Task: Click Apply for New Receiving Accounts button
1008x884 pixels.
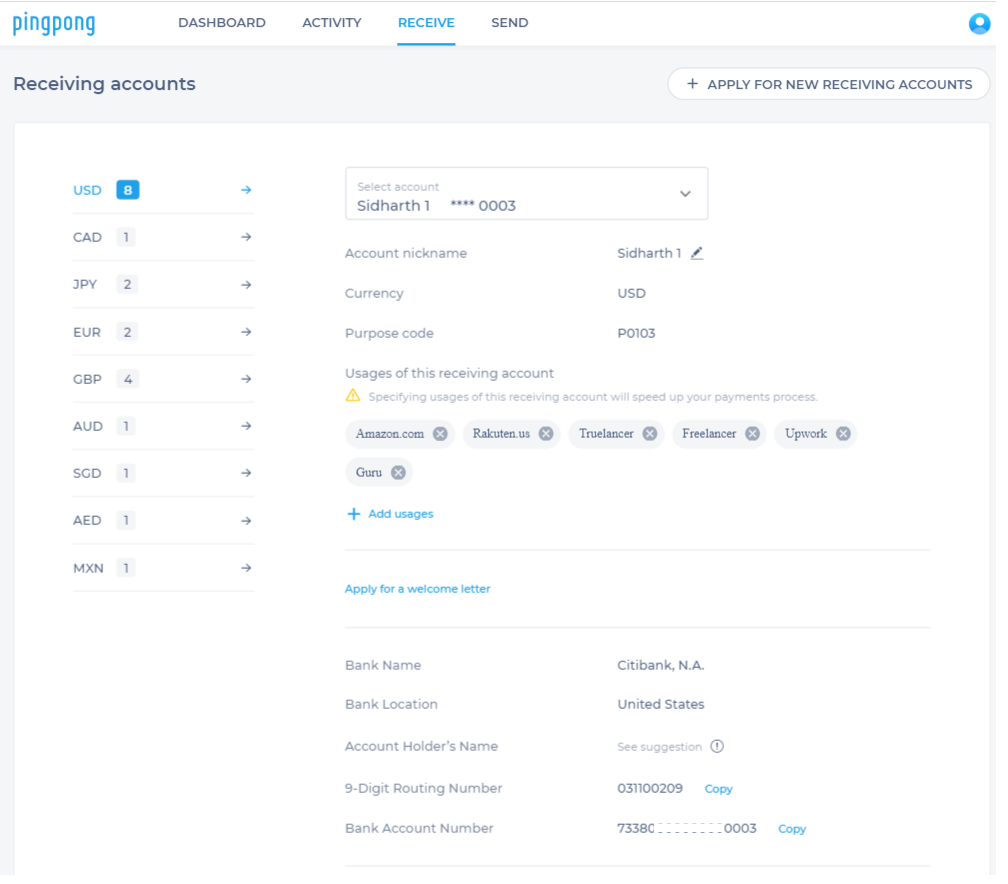Action: coord(829,84)
